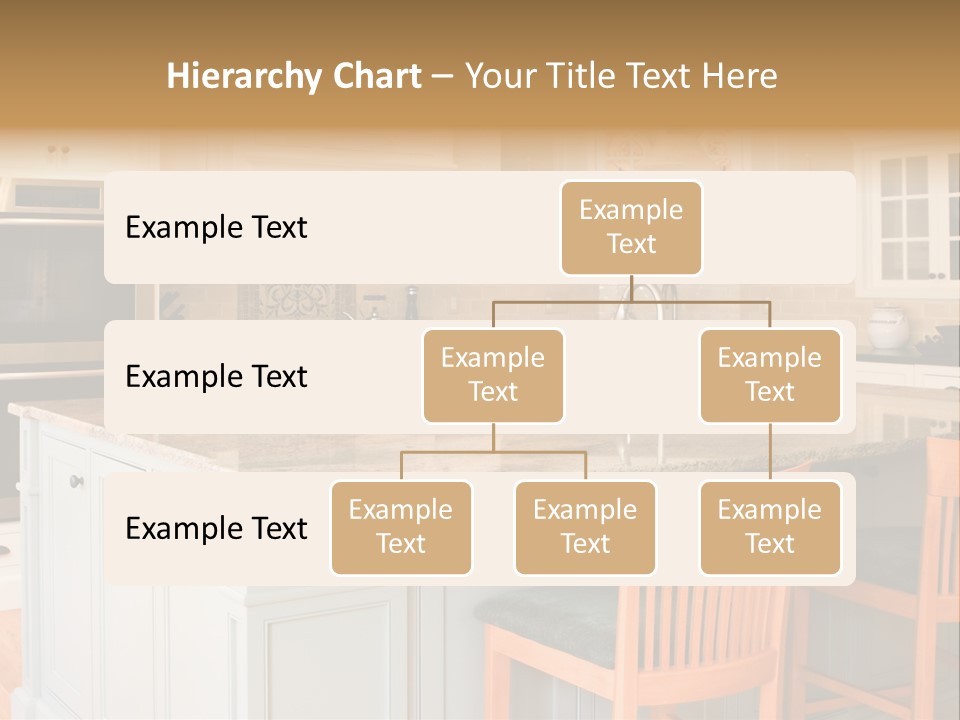Screen dimensions: 960x720
Task: Select the middle box in the bottom level
Action: coord(585,528)
